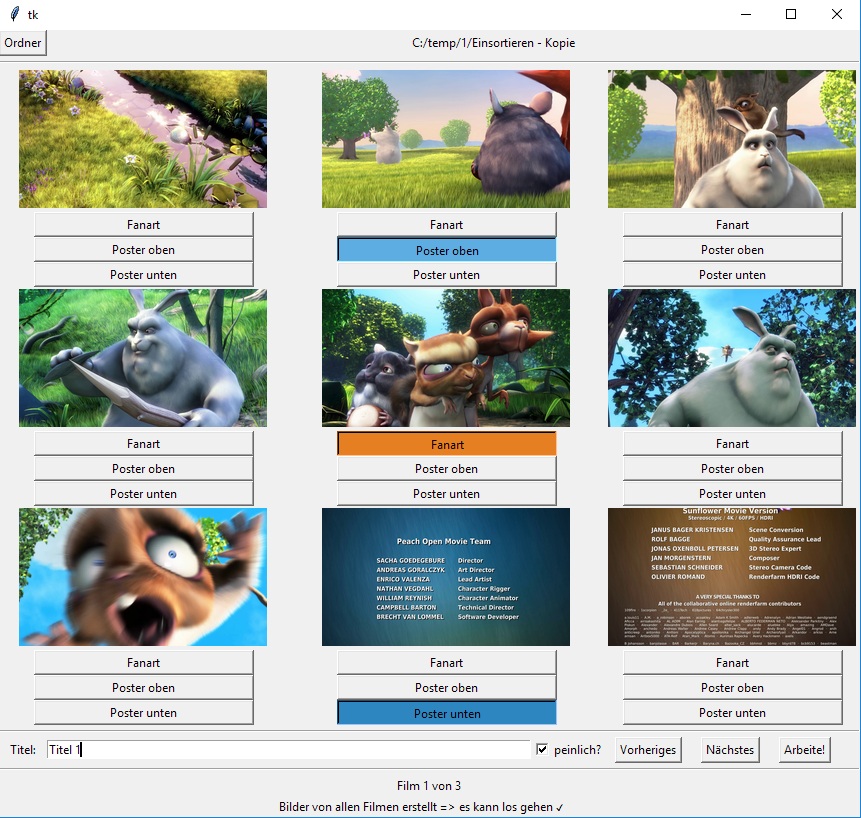
Task: Click the status text Bilder von allen Filmen erstellt
Action: pos(421,807)
